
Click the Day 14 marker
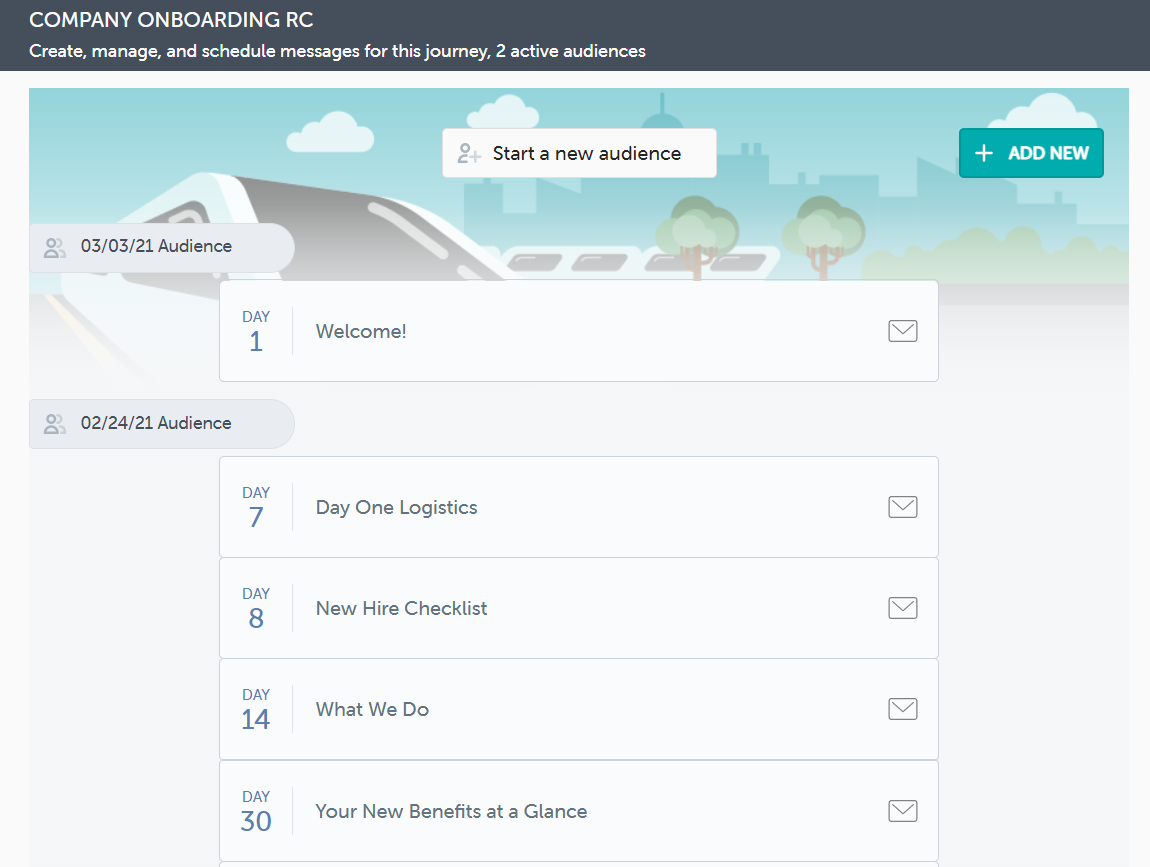click(256, 709)
